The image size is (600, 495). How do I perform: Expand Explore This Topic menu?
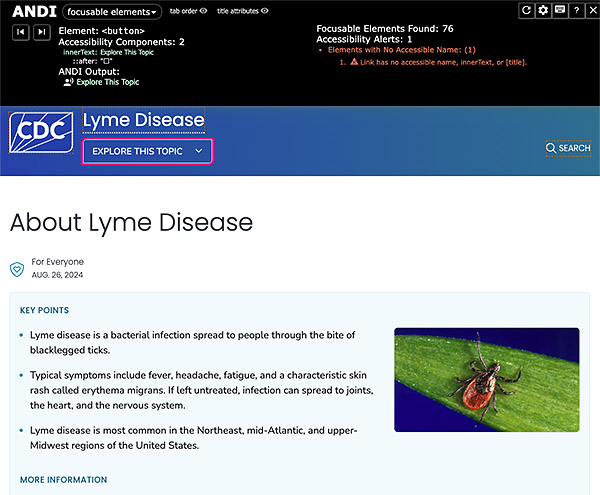pos(147,151)
